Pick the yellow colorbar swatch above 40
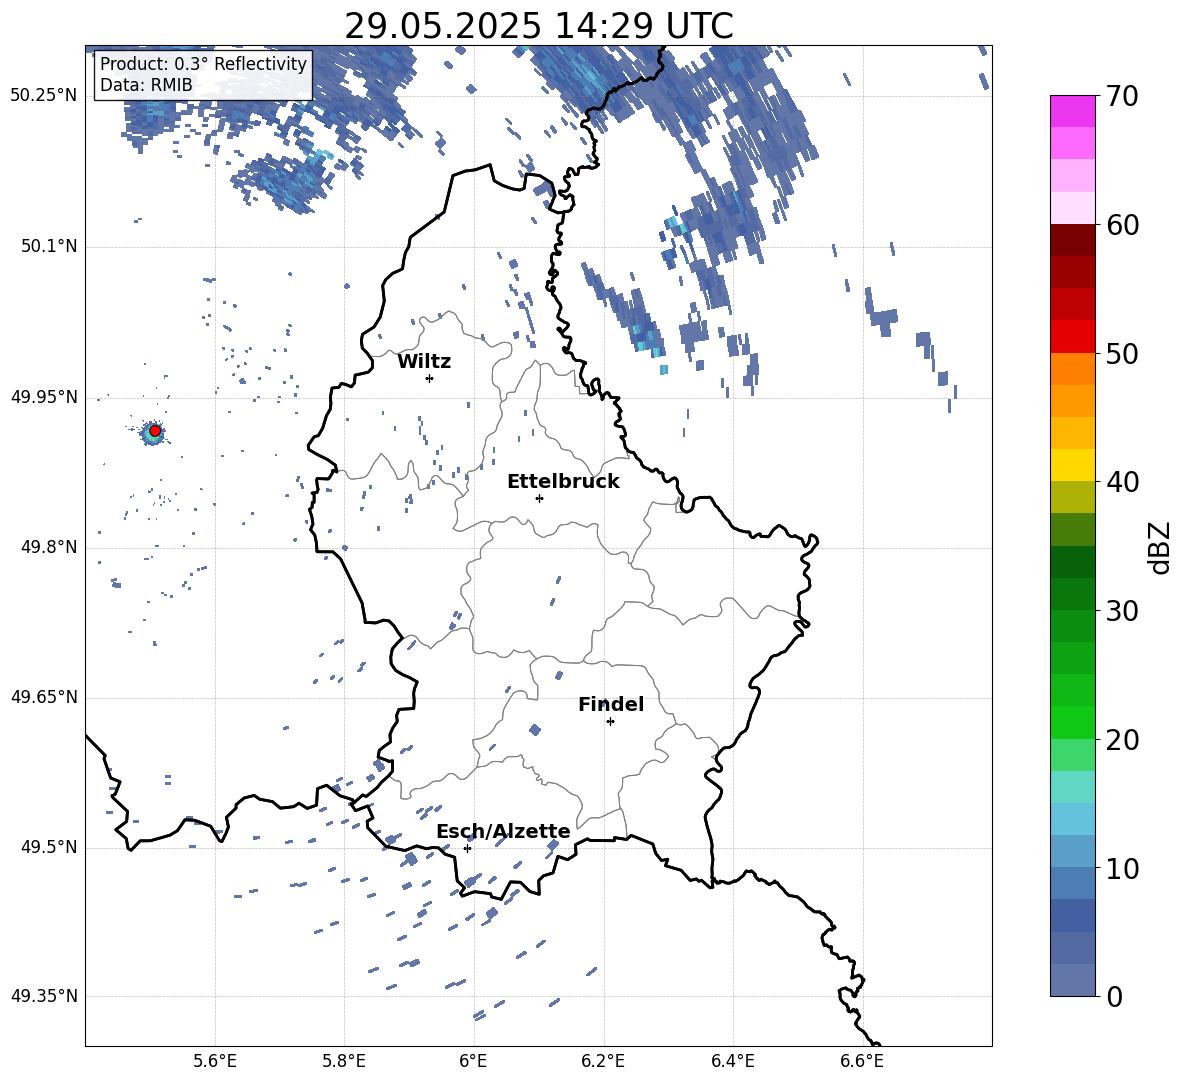The image size is (1184, 1081). pos(1072,465)
